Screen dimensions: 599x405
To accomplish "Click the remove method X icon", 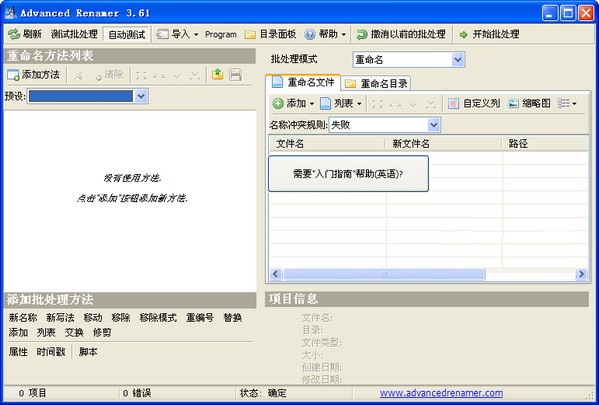I will pyautogui.click(x=79, y=75).
